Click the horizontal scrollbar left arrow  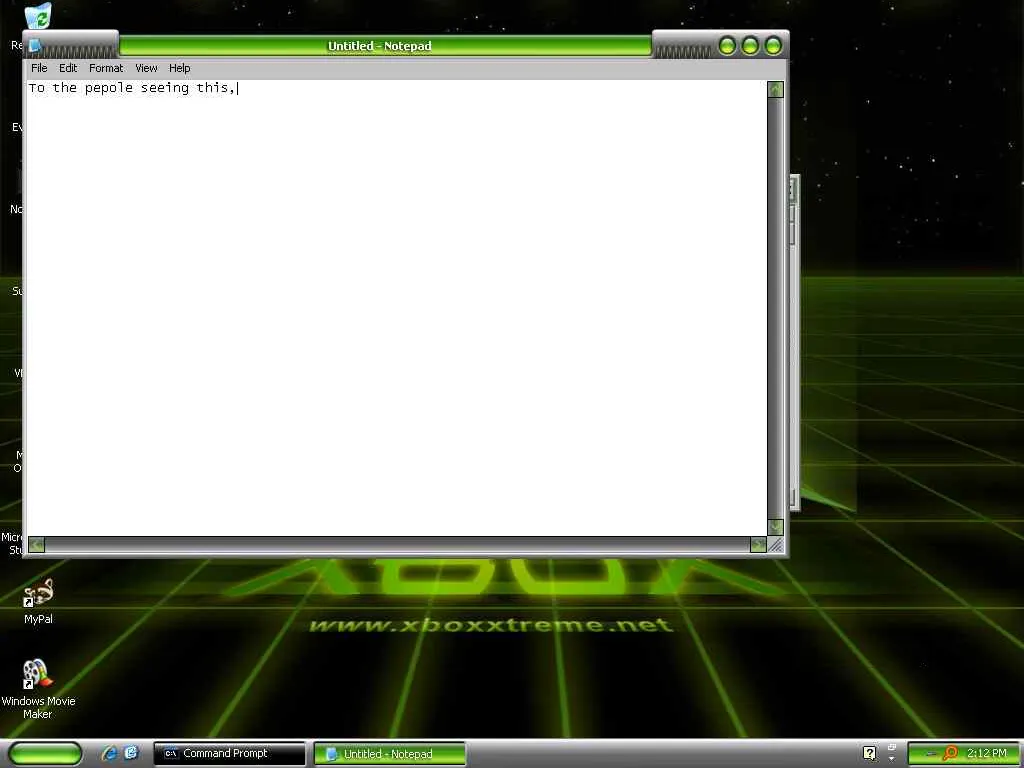coord(37,545)
